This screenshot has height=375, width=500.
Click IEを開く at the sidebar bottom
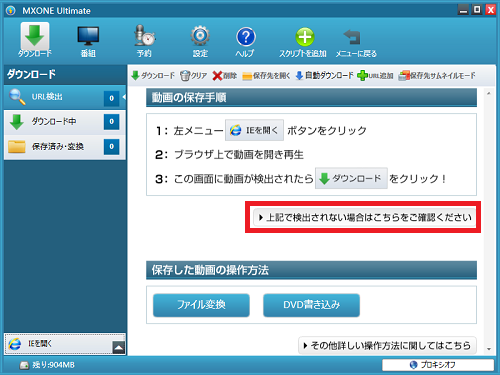pyautogui.click(x=59, y=344)
